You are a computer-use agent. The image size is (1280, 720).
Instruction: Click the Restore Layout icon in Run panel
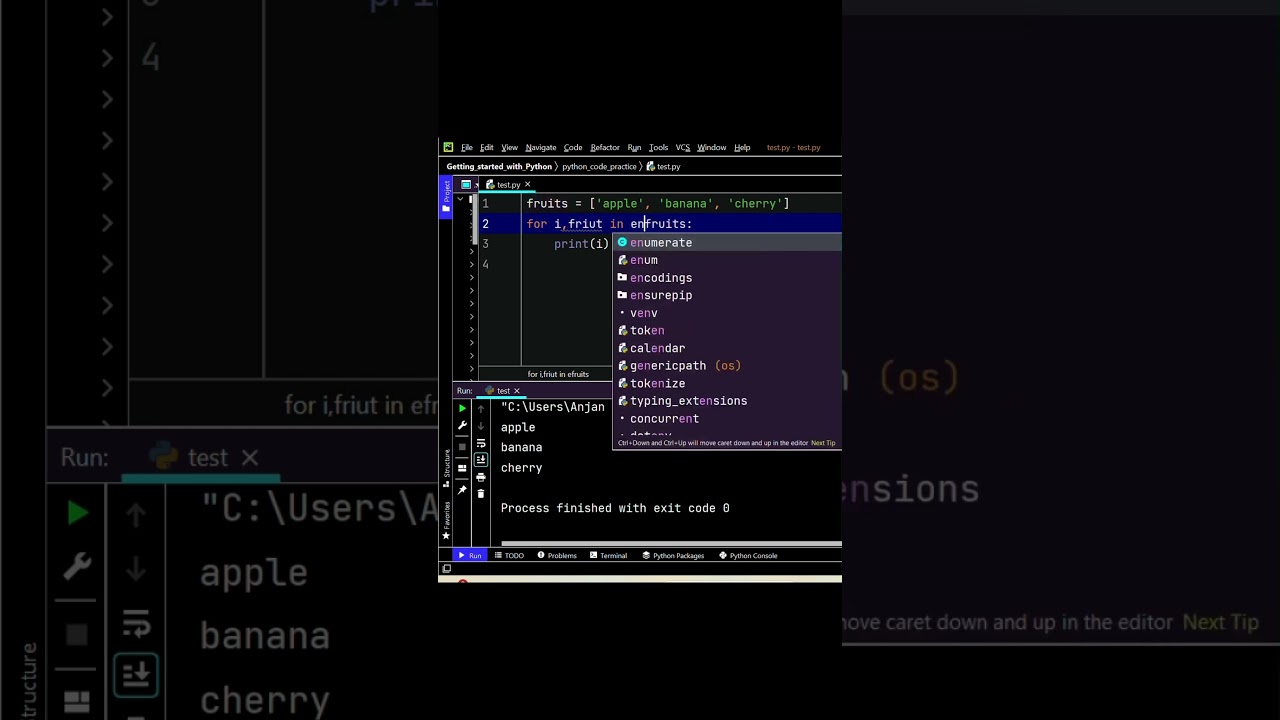pyautogui.click(x=462, y=468)
